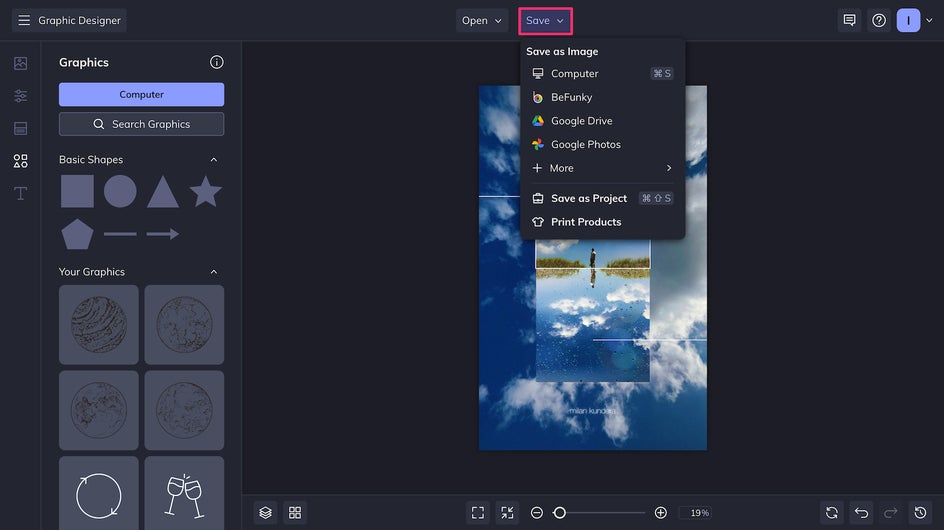
Task: Save image to Google Drive
Action: [x=602, y=120]
